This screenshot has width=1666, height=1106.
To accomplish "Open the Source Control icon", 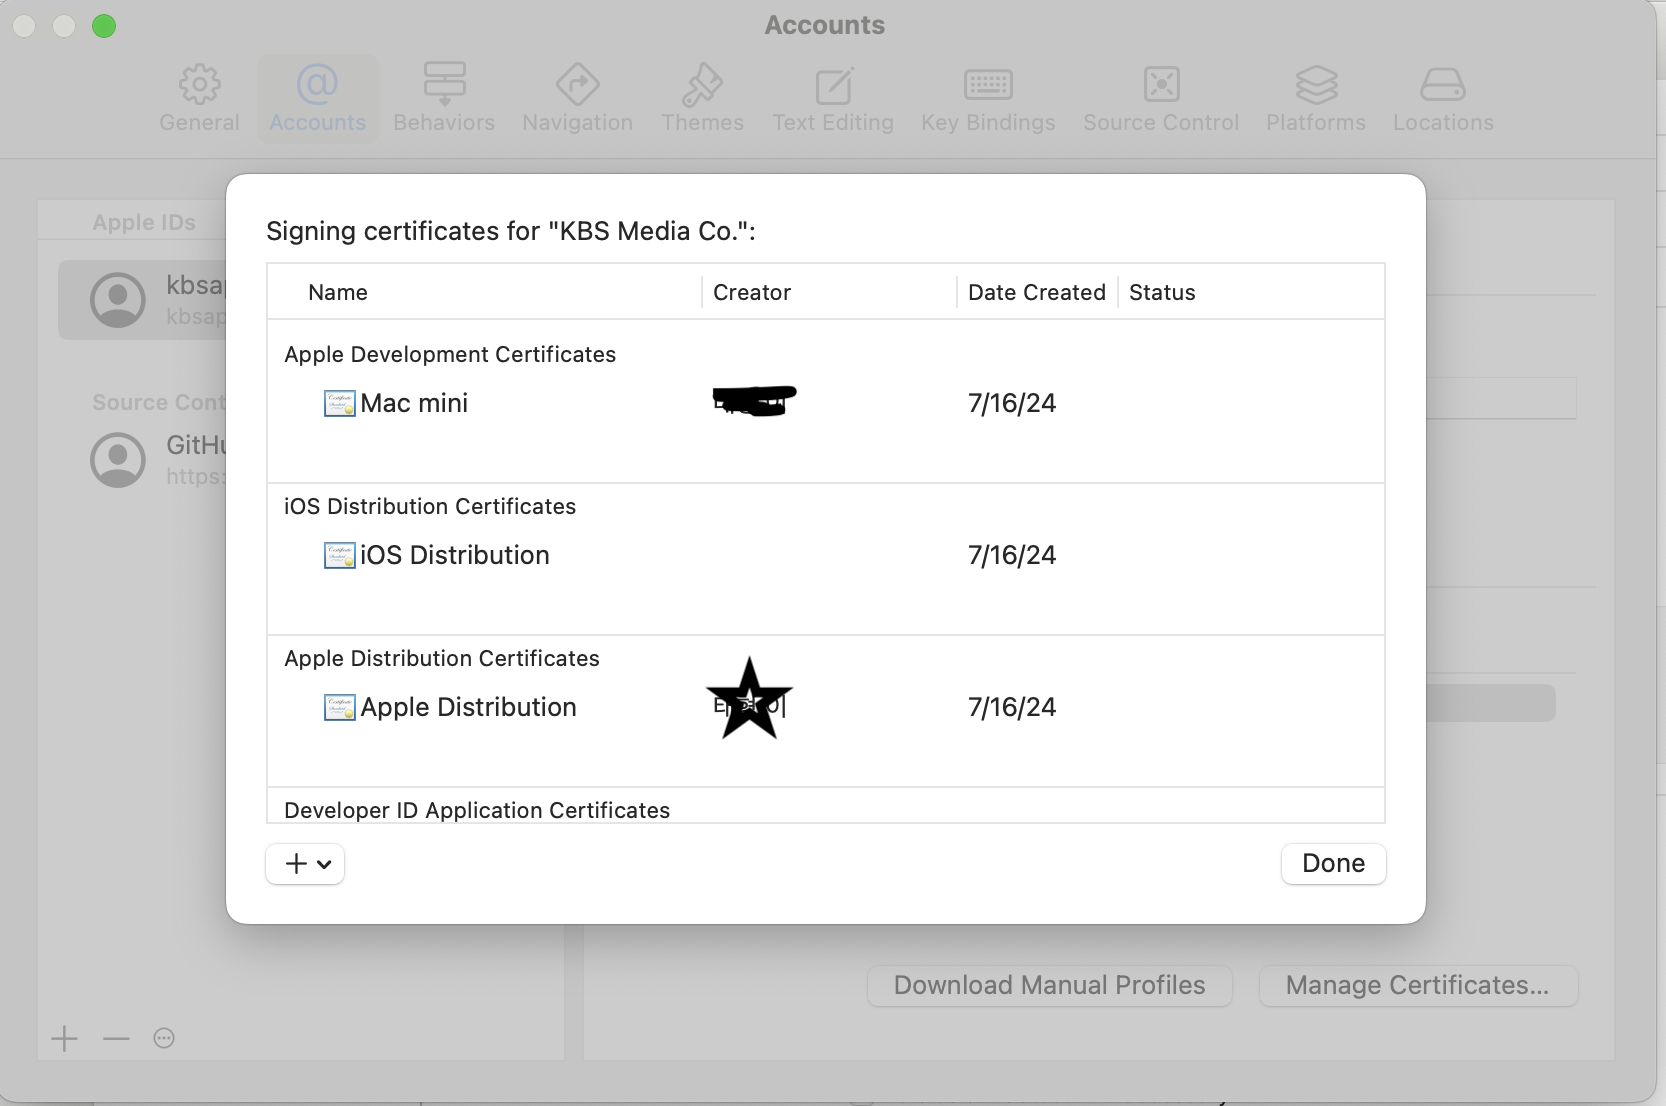I will click(x=1161, y=85).
